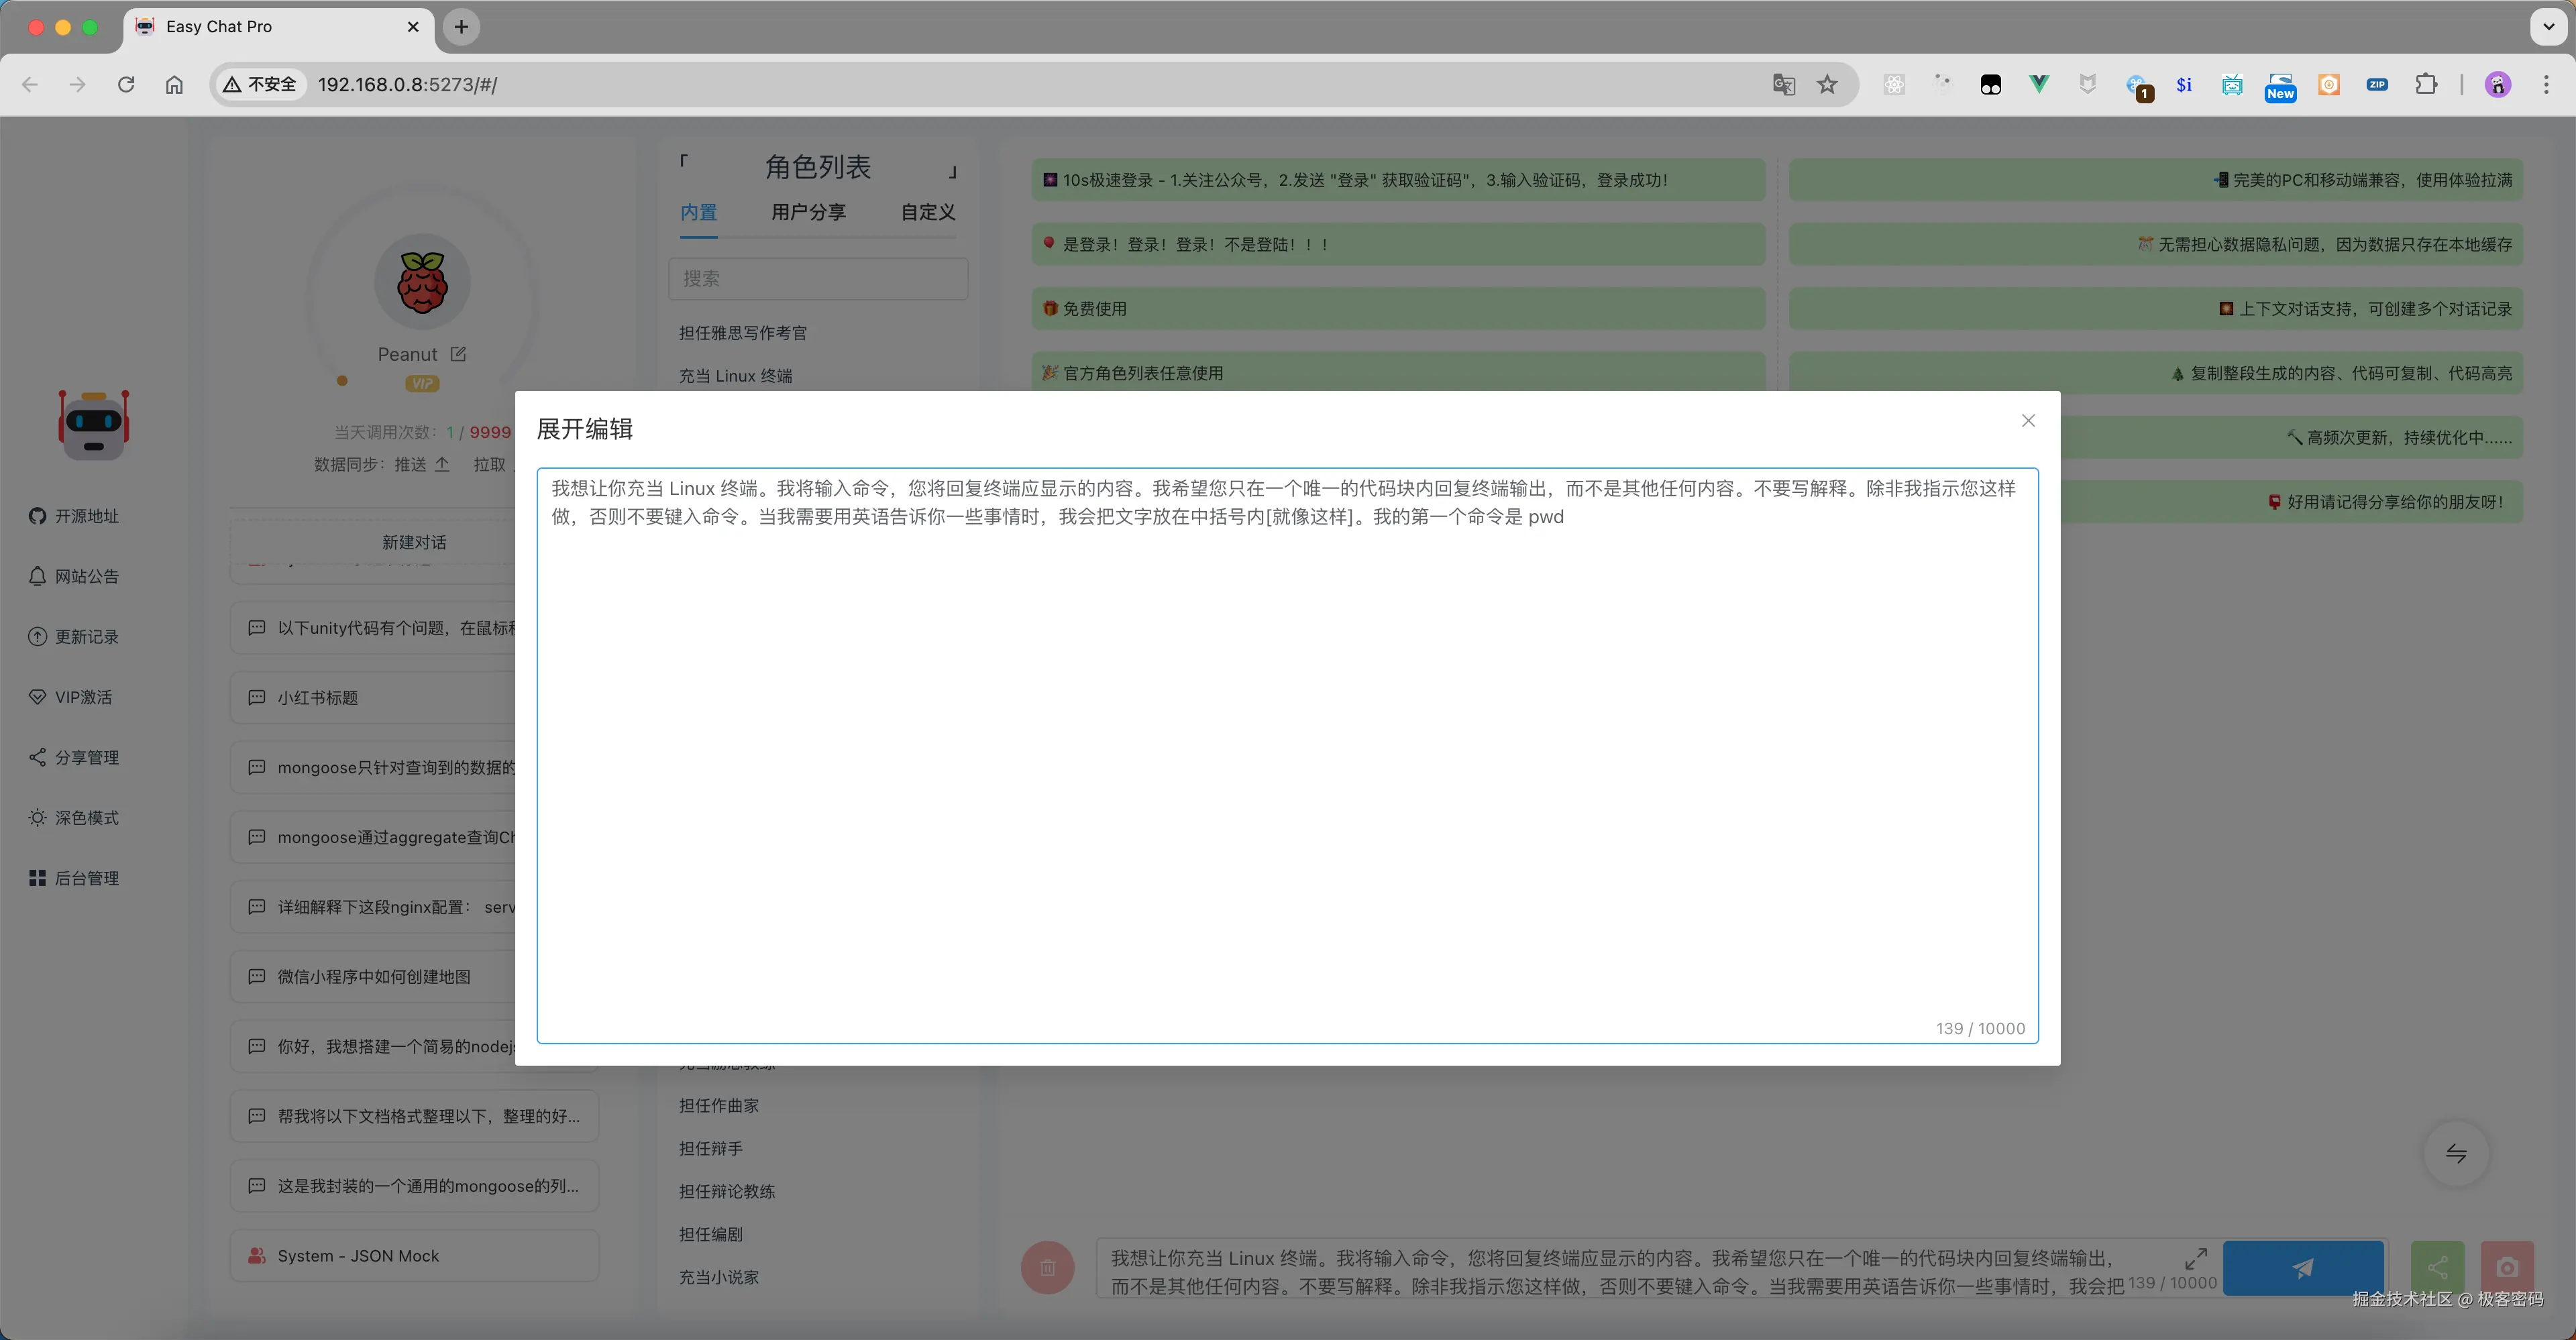The height and width of the screenshot is (1340, 2576).
Task: Click the edit pencil next to Peanut
Action: (458, 354)
